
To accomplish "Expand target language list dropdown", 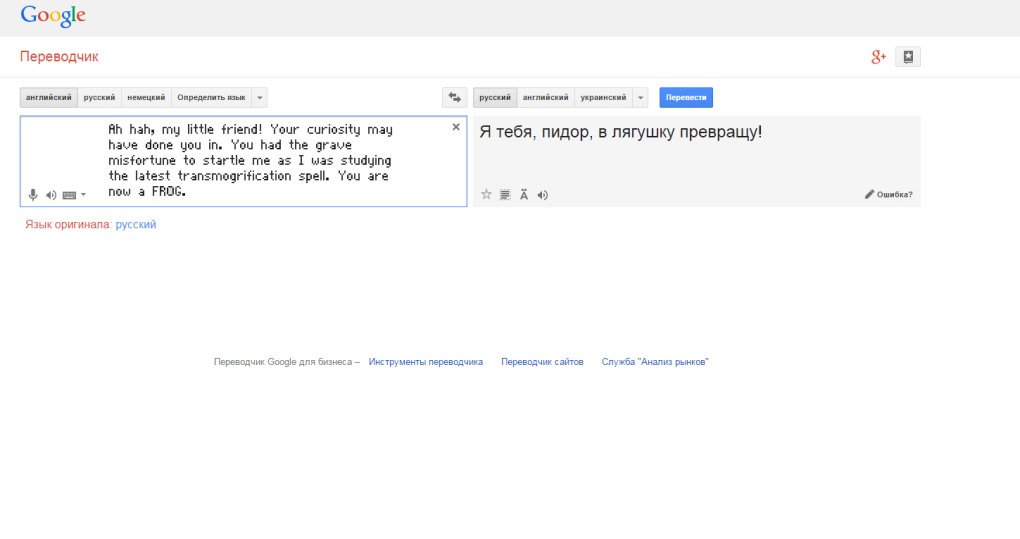I will point(641,98).
